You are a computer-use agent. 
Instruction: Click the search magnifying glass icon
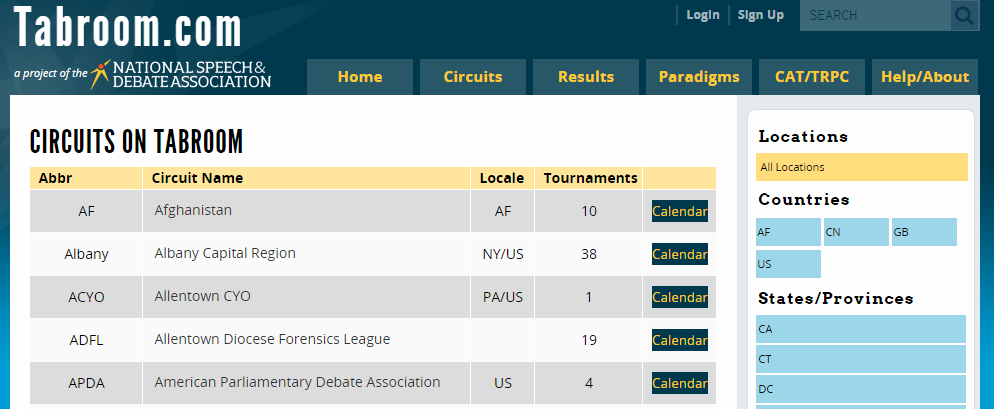click(964, 15)
